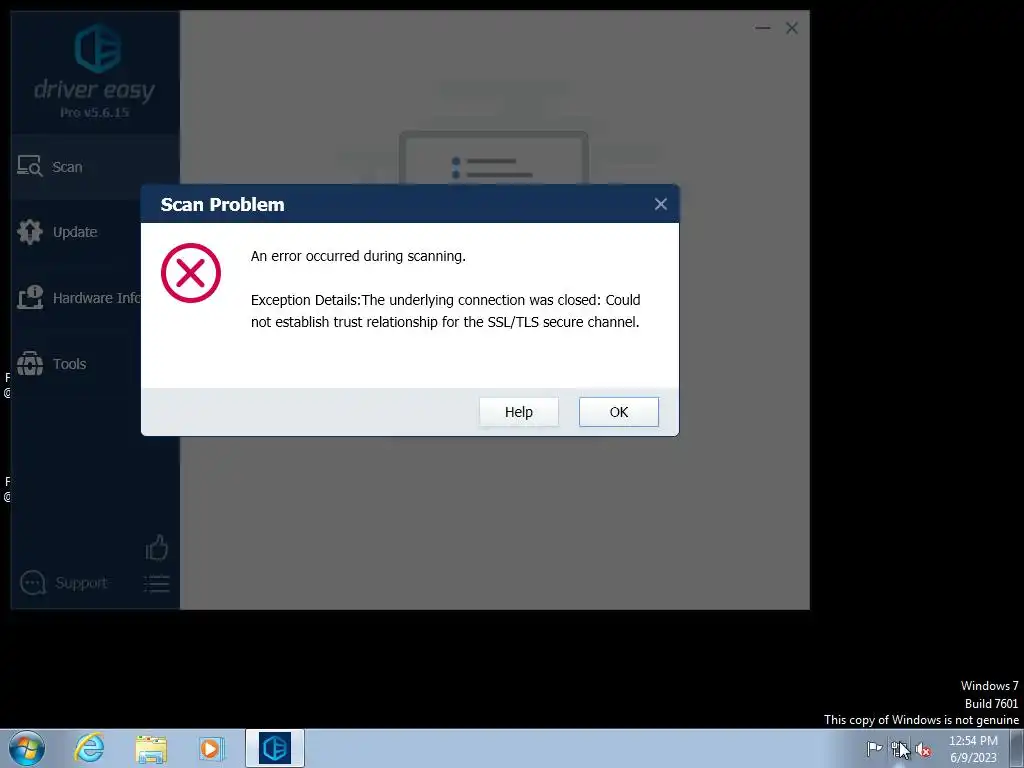Select Driver Easy taskbar button
Screen dimensions: 1024x768
275,748
